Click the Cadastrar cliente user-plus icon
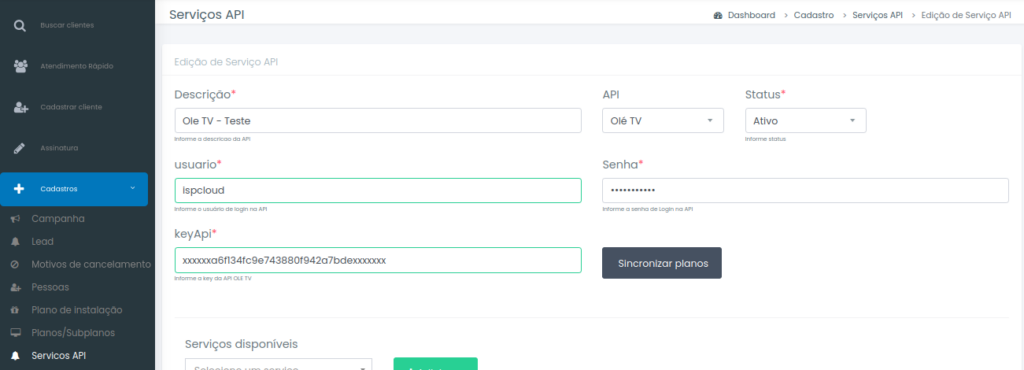Viewport: 1024px width, 370px height. [x=20, y=107]
